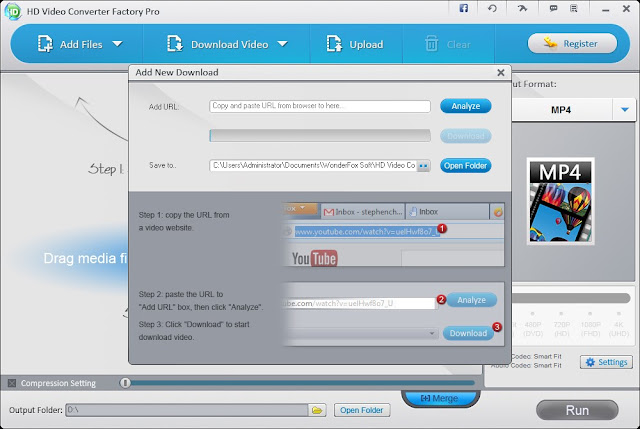Open the MP4 output format dropdown arrow
Screen dimensions: 640x429
click(x=624, y=109)
